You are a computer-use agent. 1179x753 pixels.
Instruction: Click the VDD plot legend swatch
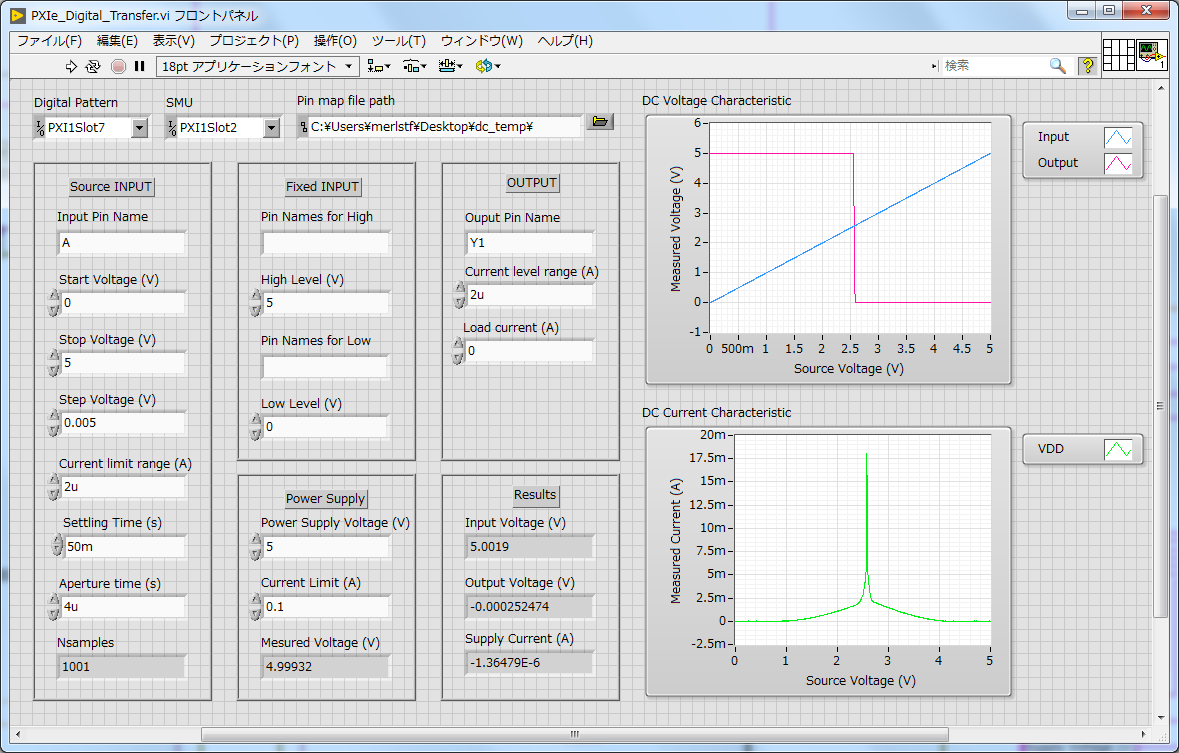[1118, 449]
